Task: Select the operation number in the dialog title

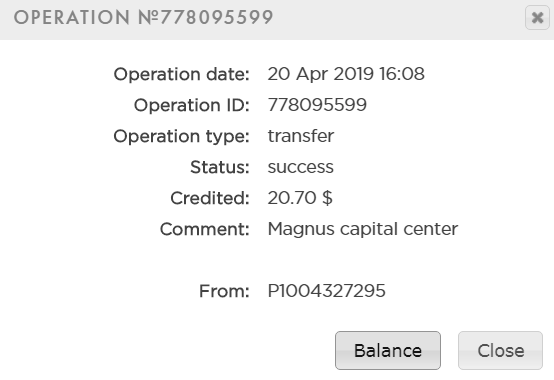Action: [206, 17]
